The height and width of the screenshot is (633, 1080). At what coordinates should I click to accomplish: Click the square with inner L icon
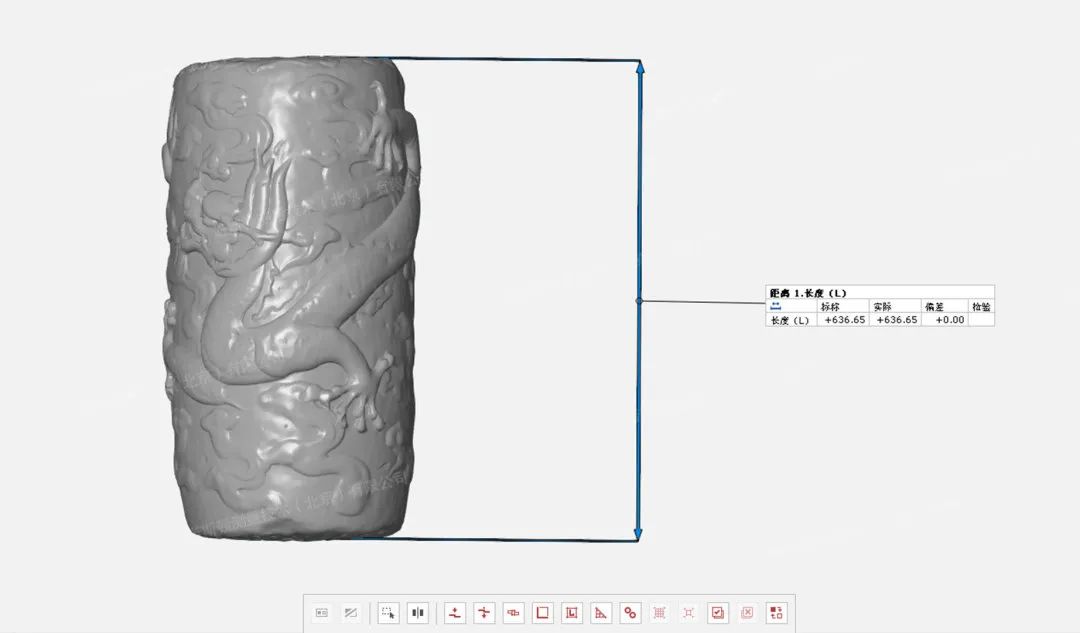pos(572,612)
